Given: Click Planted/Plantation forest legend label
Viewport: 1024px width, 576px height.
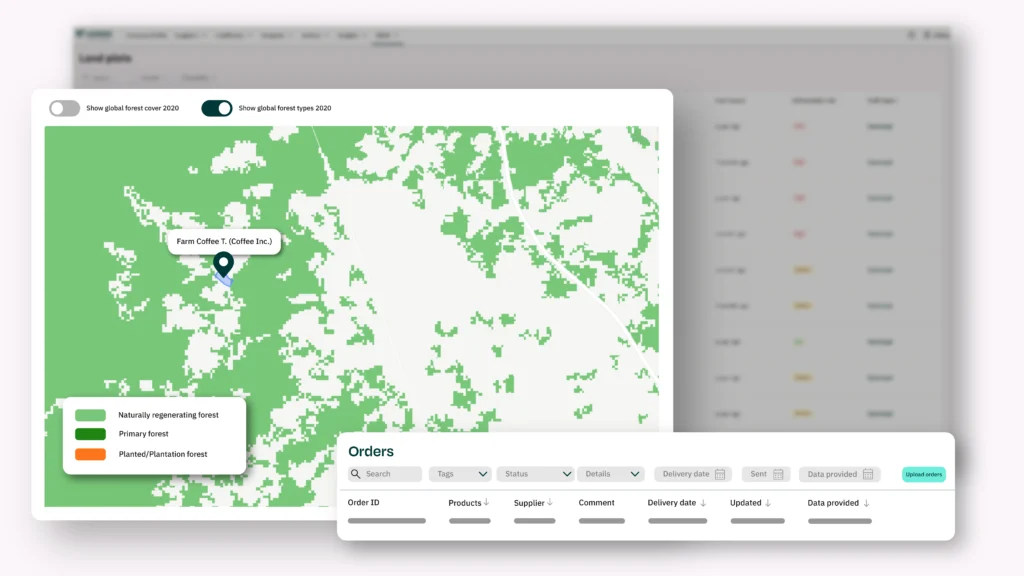Looking at the screenshot, I should [x=163, y=454].
